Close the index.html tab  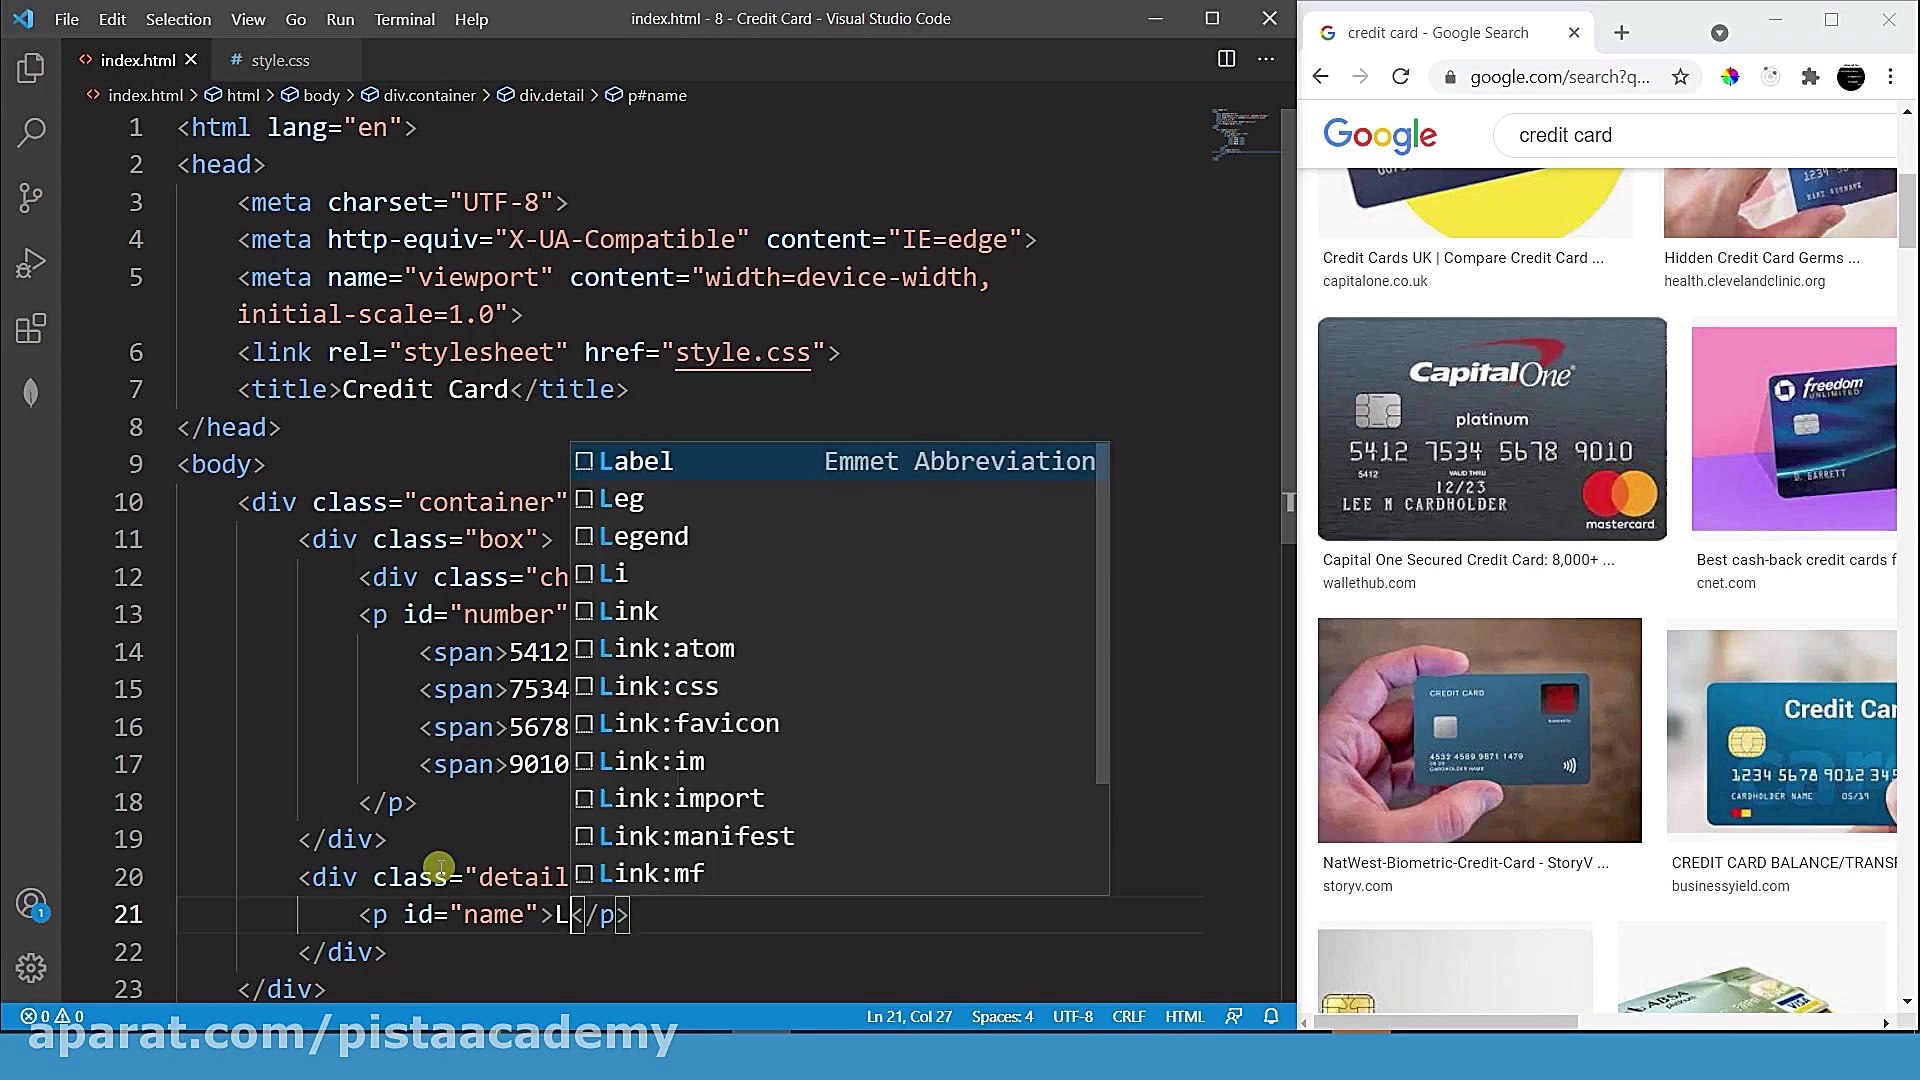coord(191,60)
